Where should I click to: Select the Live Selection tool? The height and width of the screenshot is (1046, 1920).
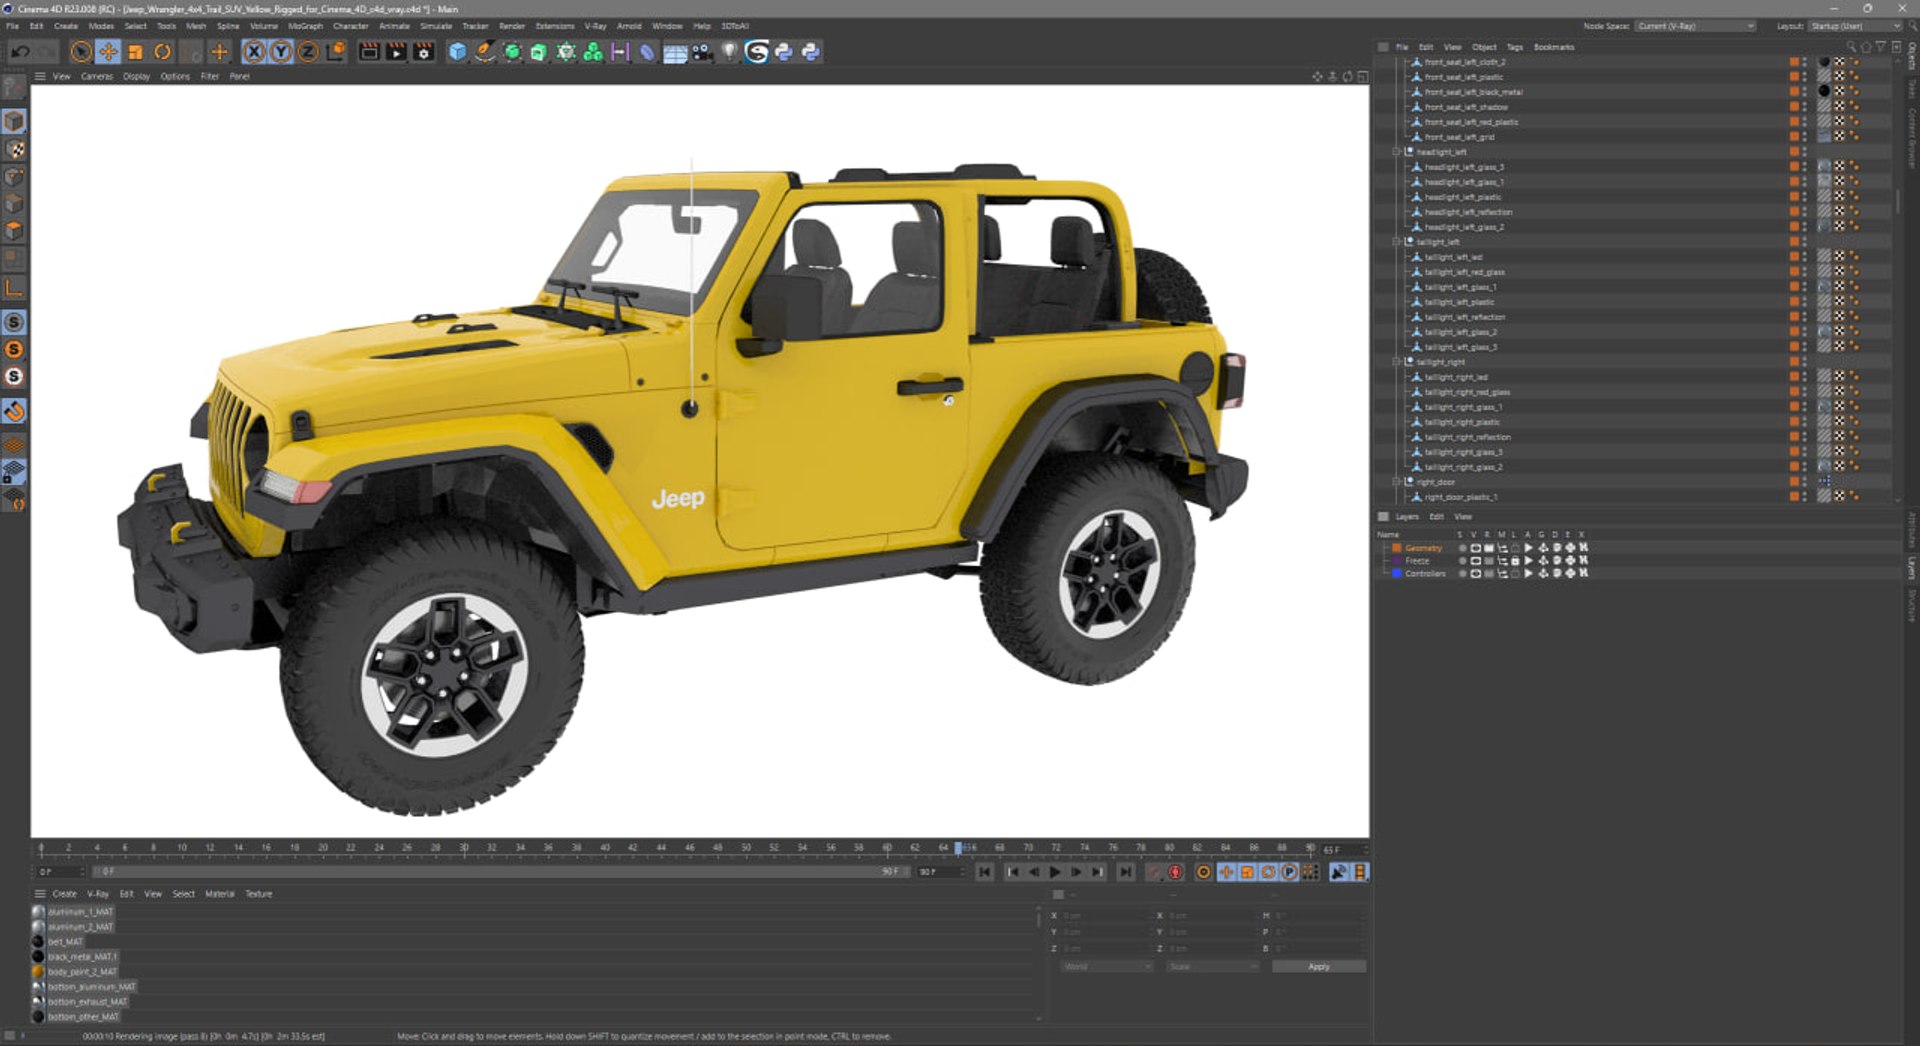coord(81,52)
